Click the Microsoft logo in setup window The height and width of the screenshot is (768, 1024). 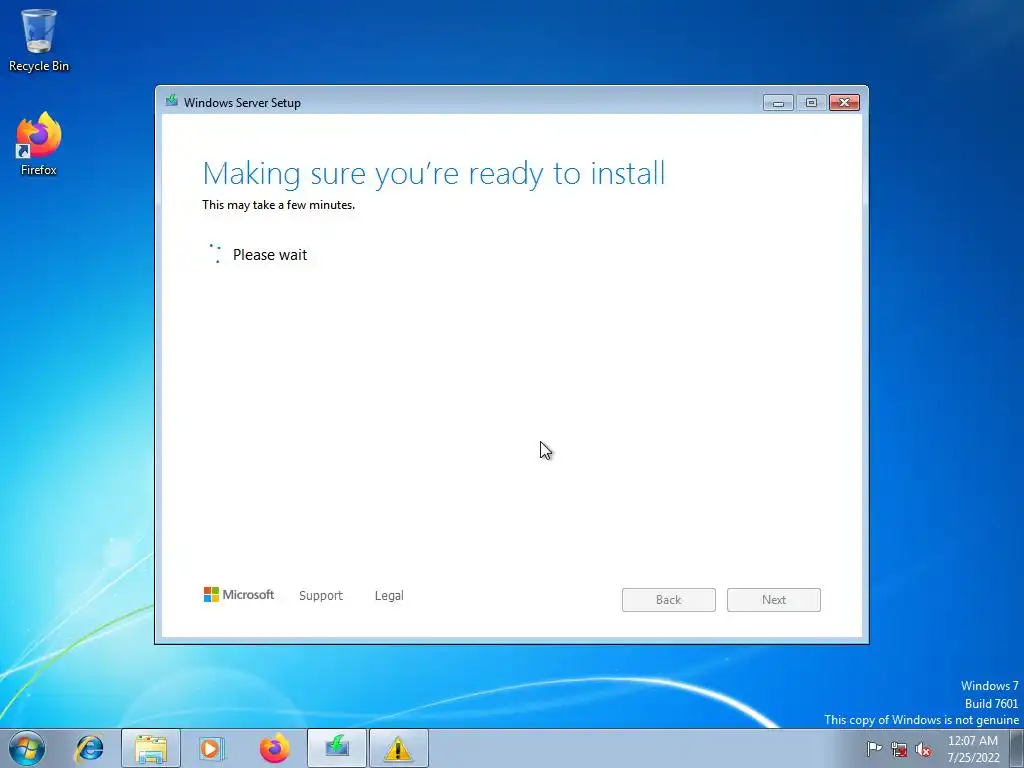239,594
